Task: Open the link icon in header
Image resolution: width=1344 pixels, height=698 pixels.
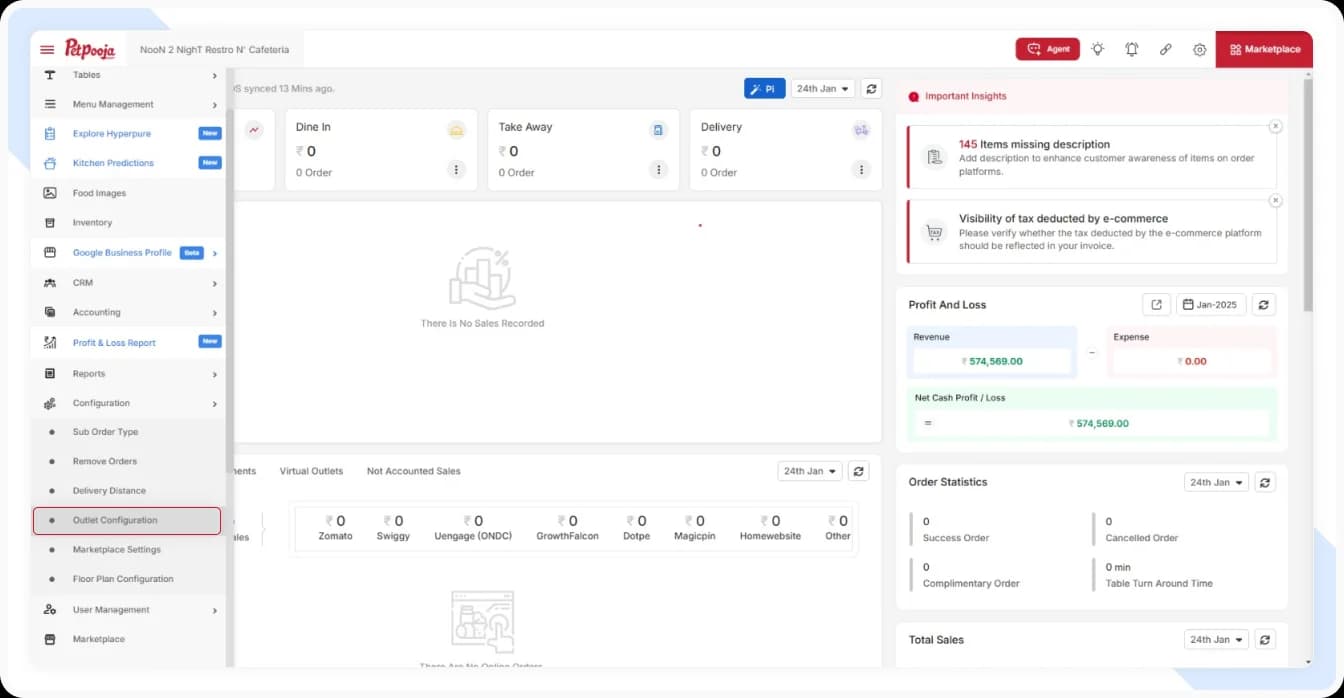Action: [1166, 49]
